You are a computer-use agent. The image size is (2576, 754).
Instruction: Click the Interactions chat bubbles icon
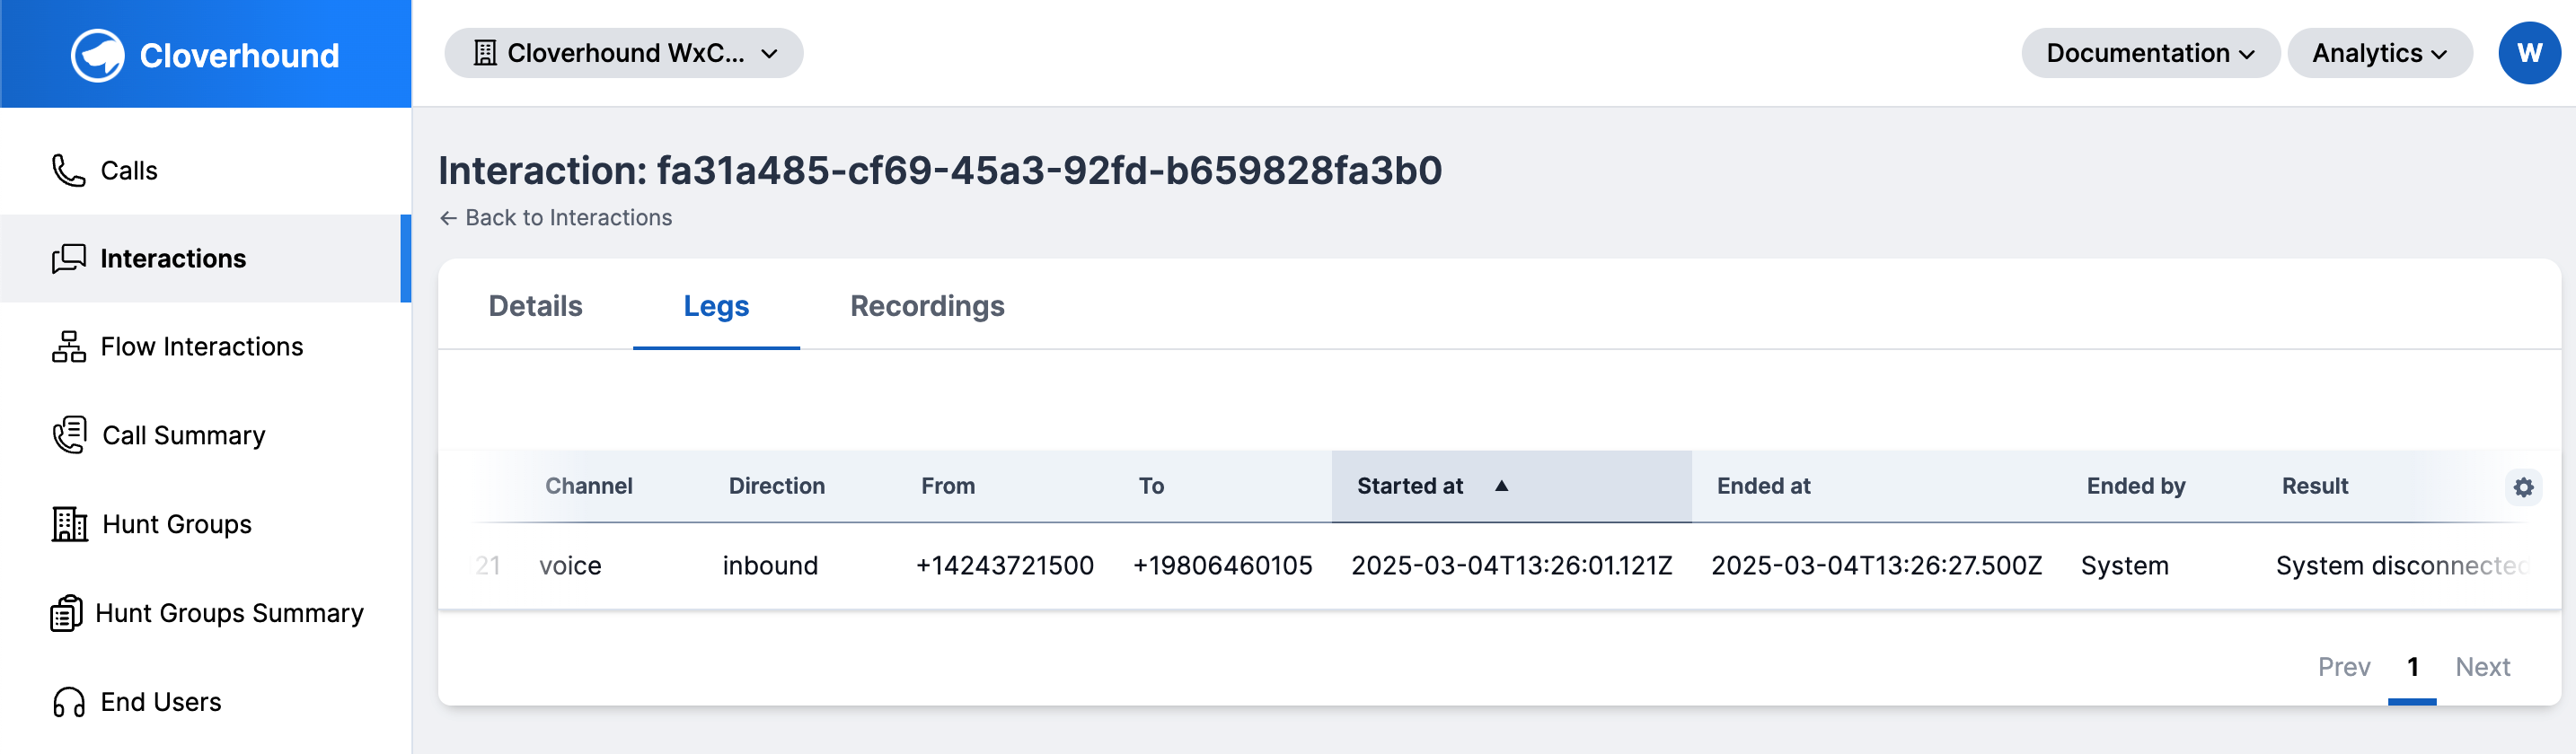[68, 259]
